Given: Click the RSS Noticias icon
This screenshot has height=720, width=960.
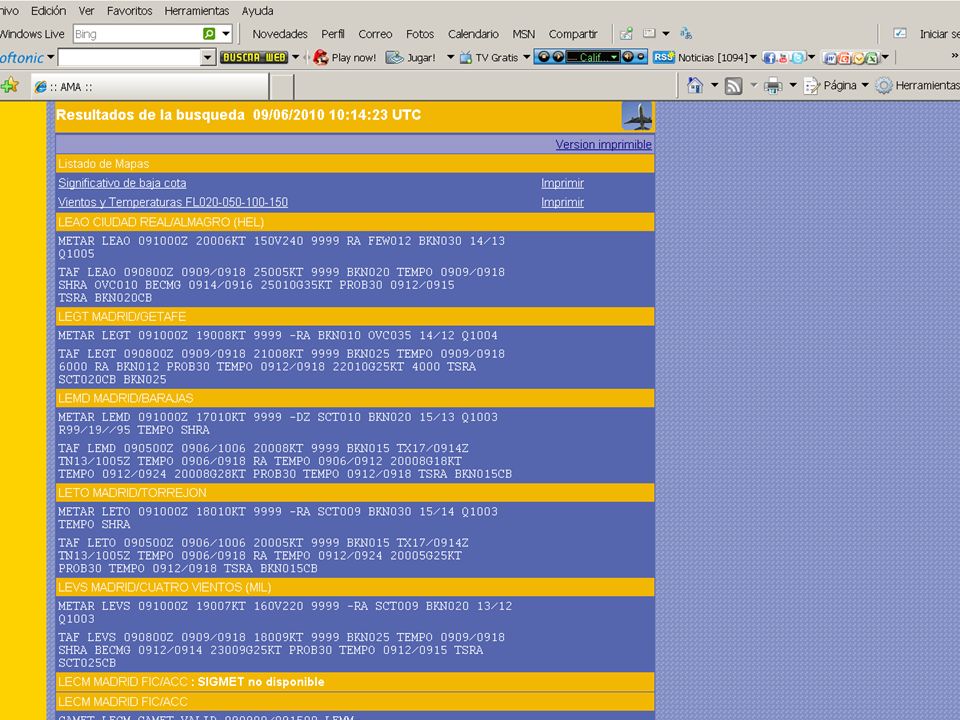Looking at the screenshot, I should tap(664, 57).
